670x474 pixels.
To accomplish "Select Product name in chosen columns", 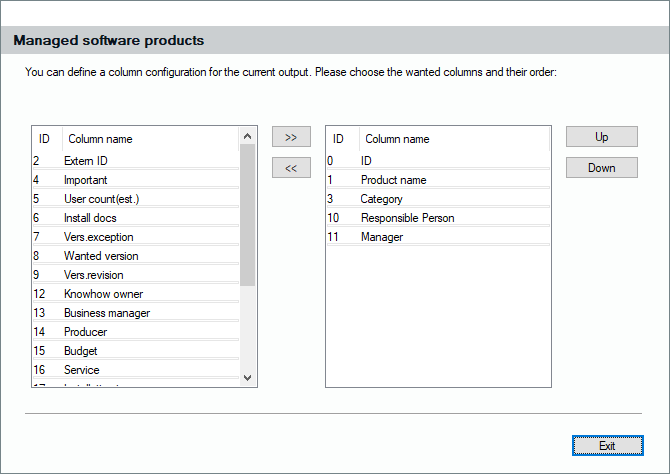I will [x=393, y=180].
